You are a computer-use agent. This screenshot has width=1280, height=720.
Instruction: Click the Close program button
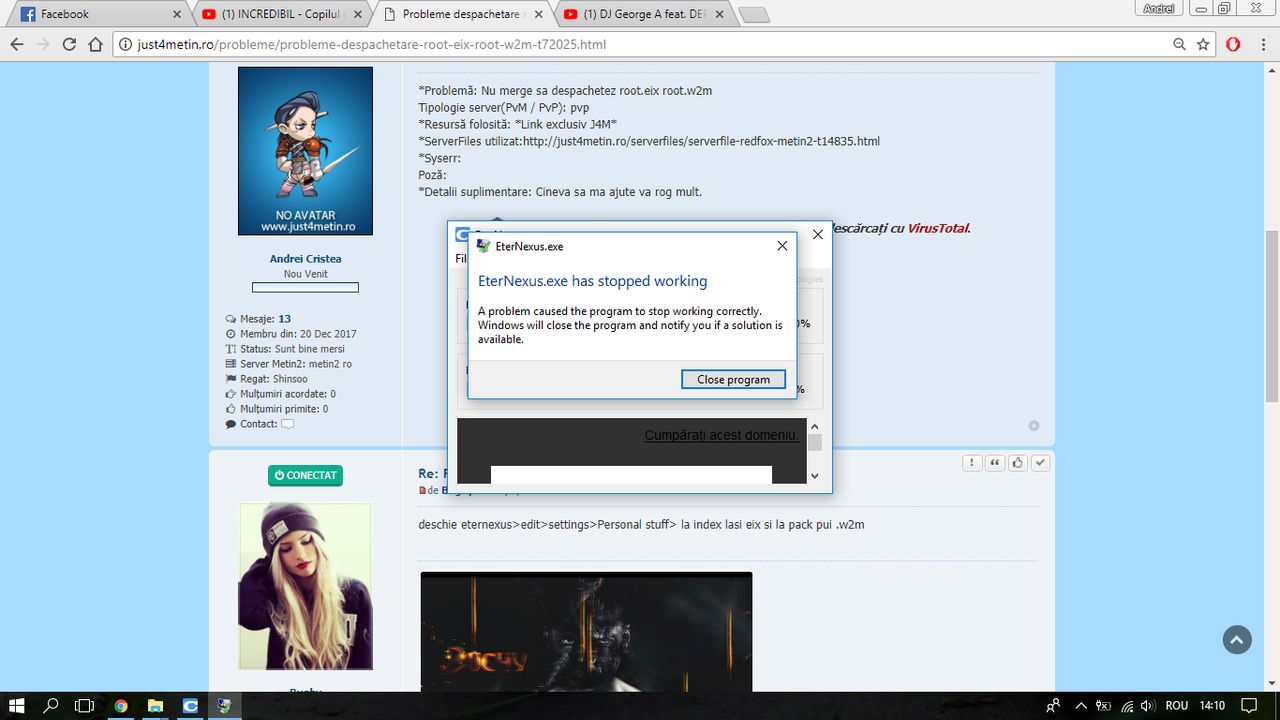[x=734, y=379]
